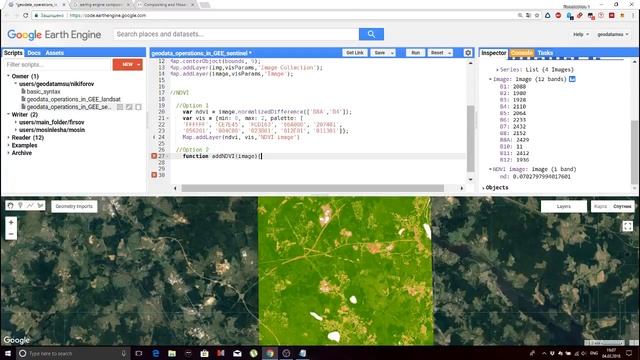The height and width of the screenshot is (360, 640).
Task: Click the Filter scripts input field
Action: 58,64
